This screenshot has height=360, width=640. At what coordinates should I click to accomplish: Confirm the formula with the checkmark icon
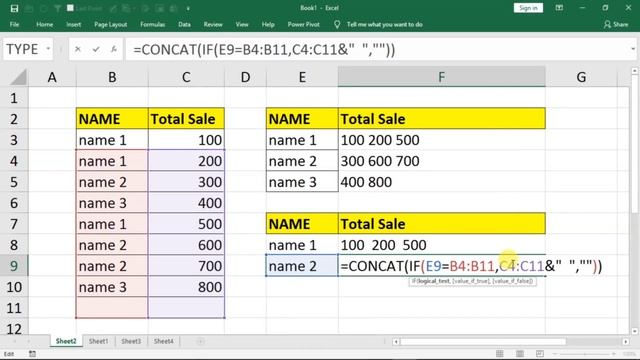(x=96, y=49)
